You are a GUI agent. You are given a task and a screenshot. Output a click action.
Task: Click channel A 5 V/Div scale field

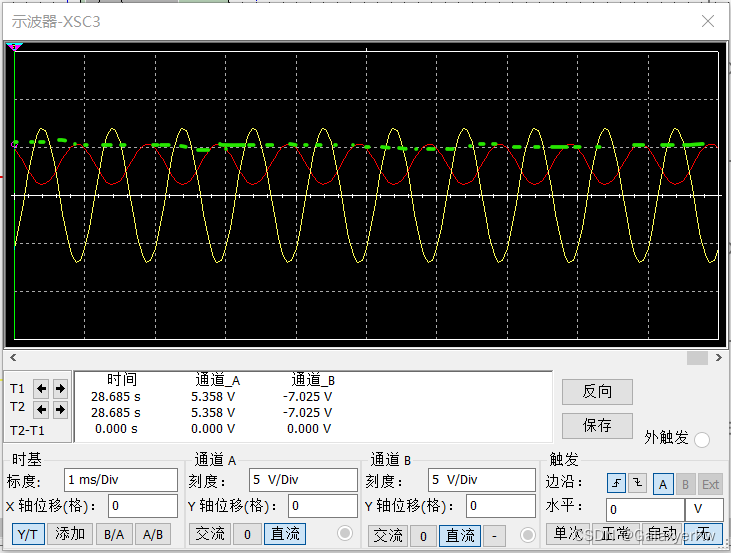point(303,480)
